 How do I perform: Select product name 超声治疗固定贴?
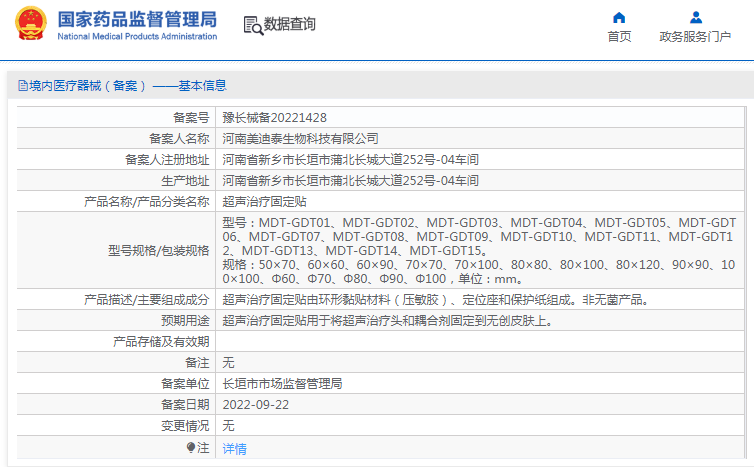coord(264,202)
